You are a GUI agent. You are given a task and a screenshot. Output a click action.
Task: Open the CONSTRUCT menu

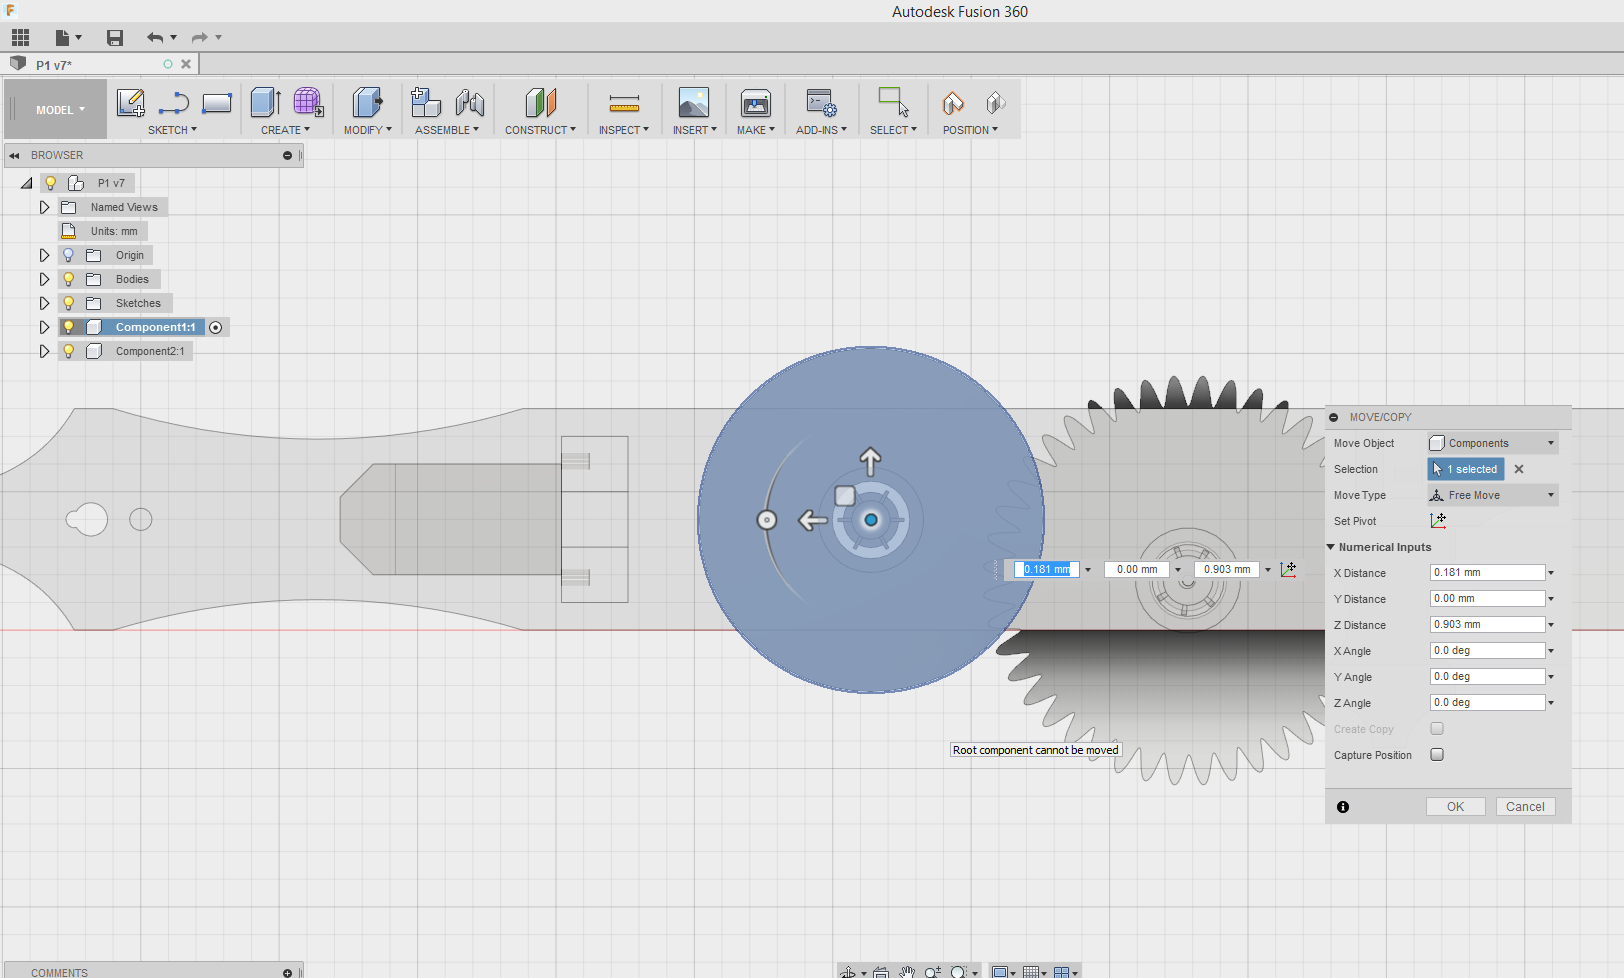click(x=540, y=130)
